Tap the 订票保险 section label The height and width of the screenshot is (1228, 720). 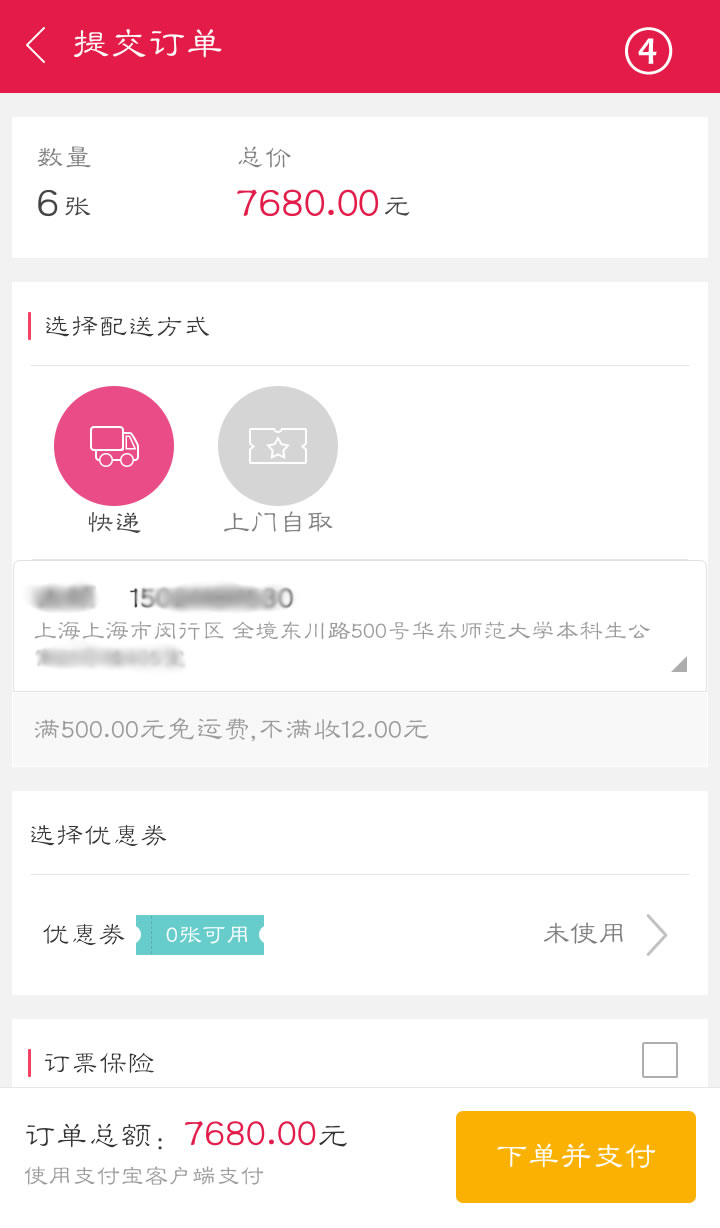coord(99,1063)
